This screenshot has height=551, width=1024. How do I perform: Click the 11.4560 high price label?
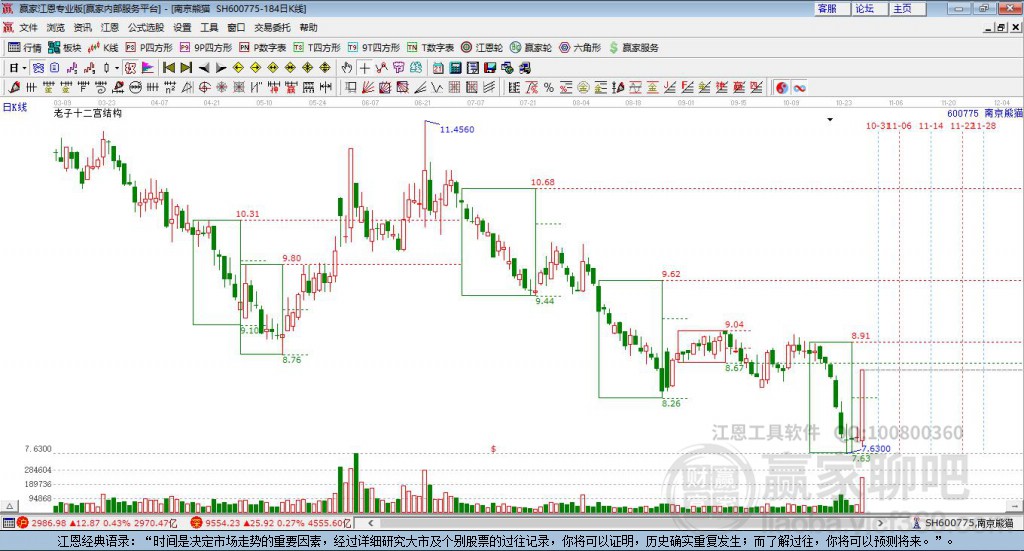click(x=456, y=129)
